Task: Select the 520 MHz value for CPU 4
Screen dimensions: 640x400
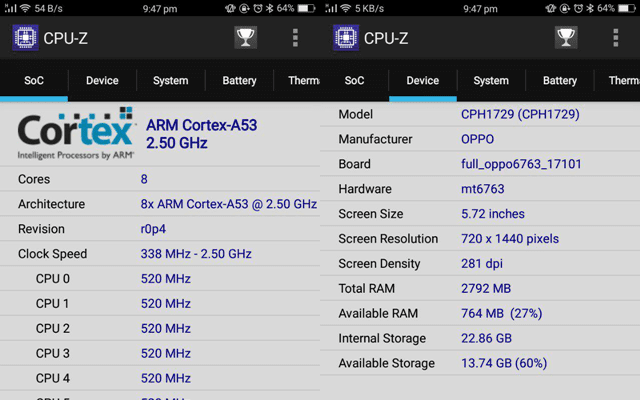Action: 166,378
